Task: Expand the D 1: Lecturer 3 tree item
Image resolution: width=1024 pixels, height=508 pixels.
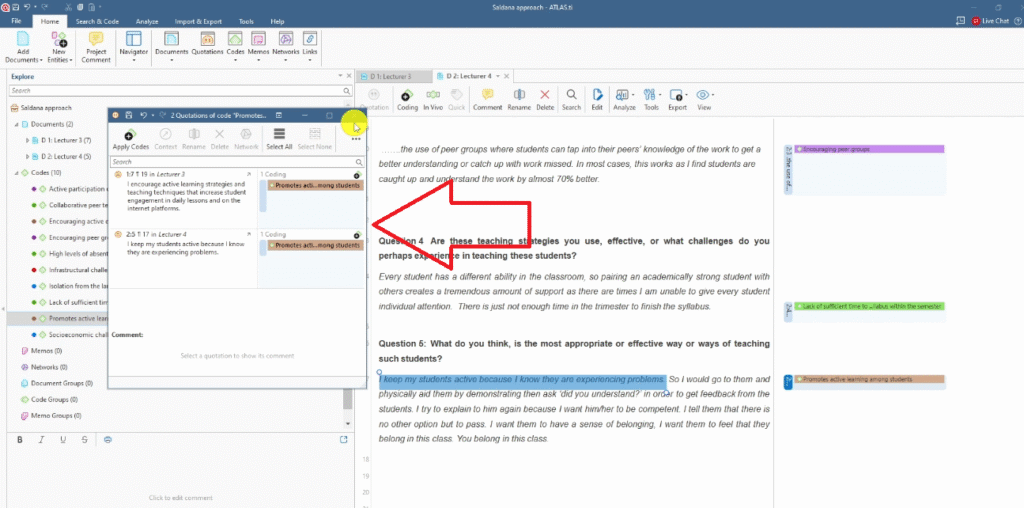Action: click(27, 140)
